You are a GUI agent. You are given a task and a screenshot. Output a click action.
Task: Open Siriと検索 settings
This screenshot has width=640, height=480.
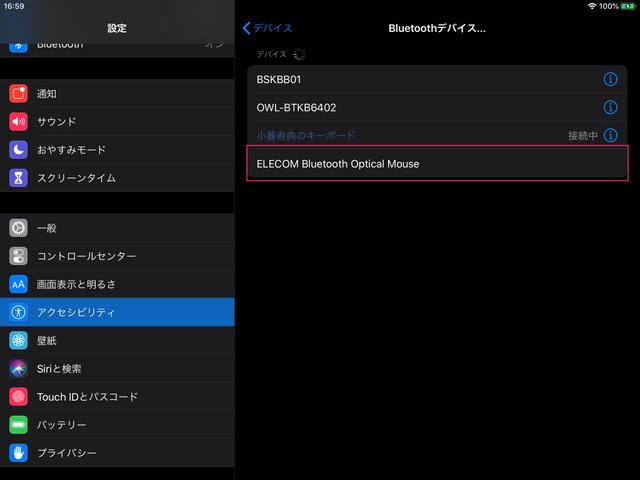click(117, 369)
